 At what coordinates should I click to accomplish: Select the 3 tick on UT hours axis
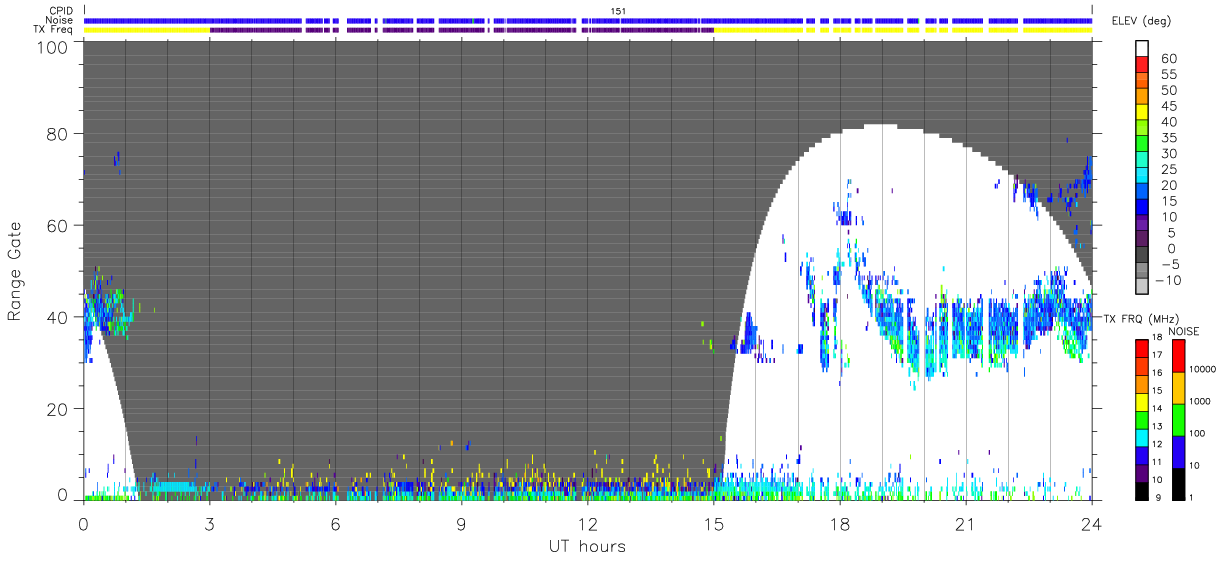209,524
